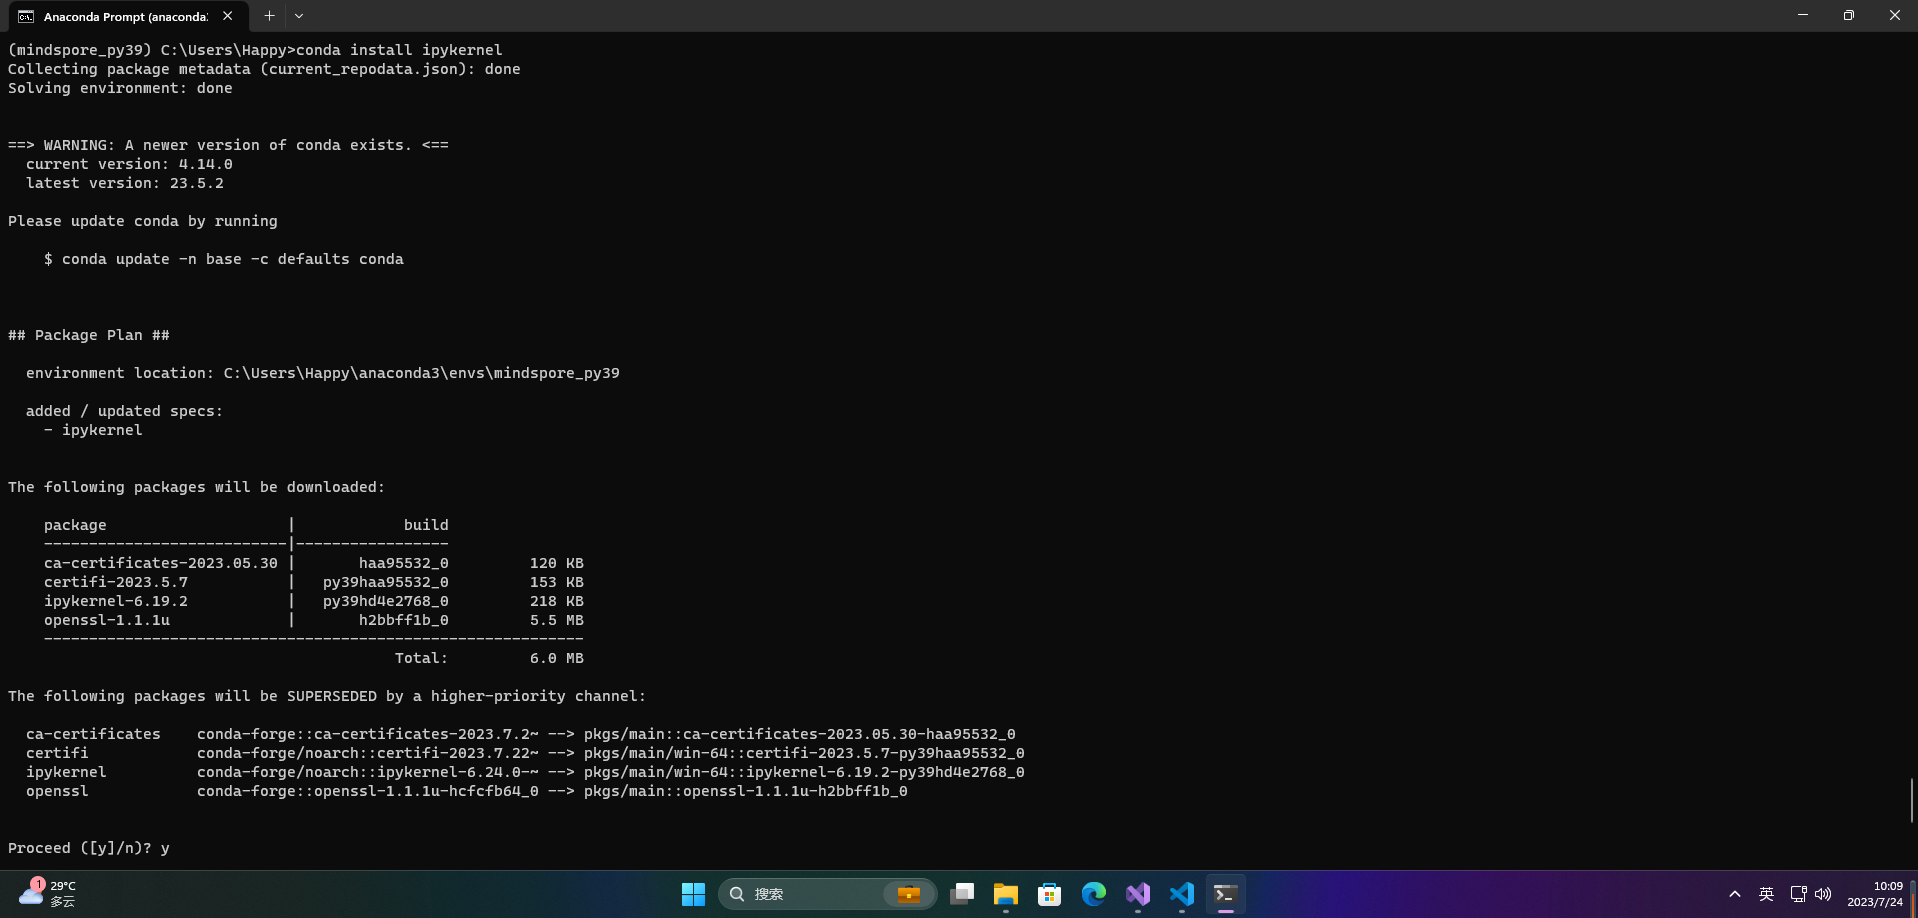Close the Anaconda Prompt tab

point(228,16)
